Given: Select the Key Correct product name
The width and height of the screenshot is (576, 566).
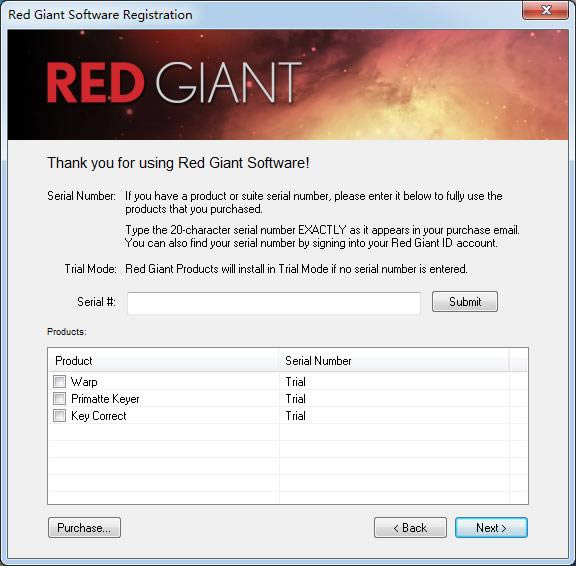Looking at the screenshot, I should point(98,416).
